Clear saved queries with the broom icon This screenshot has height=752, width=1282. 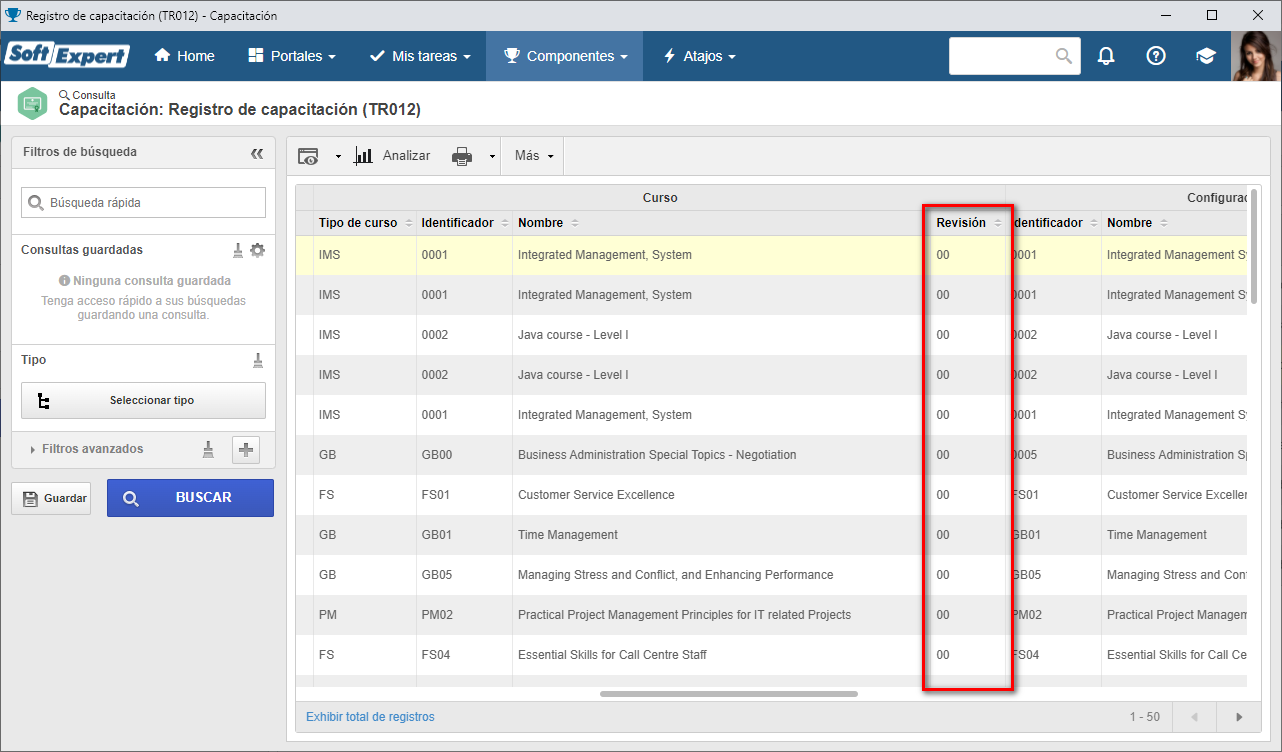pos(238,250)
